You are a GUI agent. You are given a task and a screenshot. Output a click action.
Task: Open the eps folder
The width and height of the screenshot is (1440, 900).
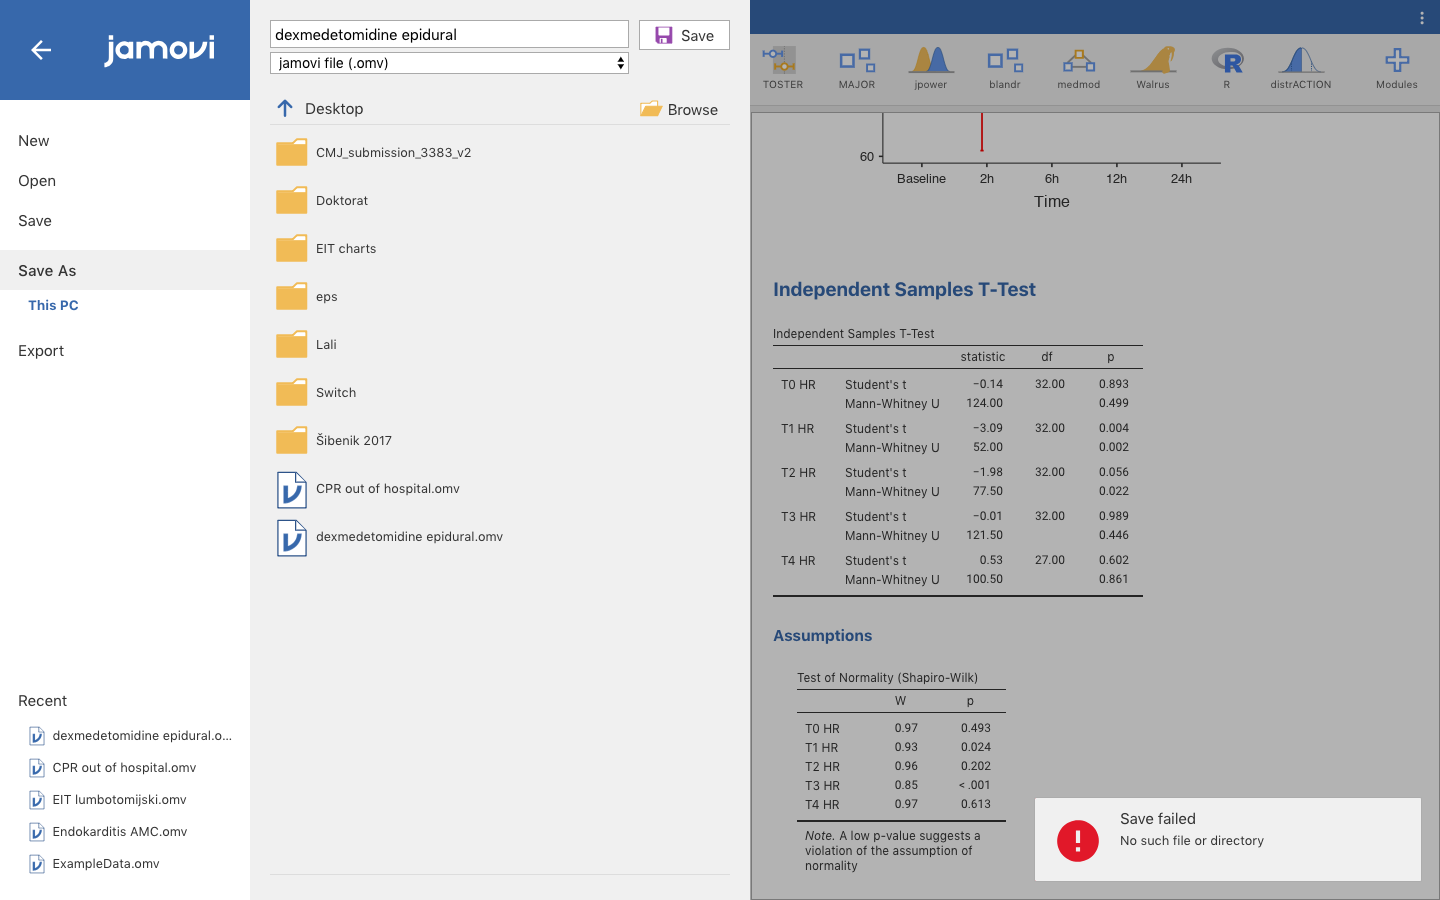coord(500,297)
